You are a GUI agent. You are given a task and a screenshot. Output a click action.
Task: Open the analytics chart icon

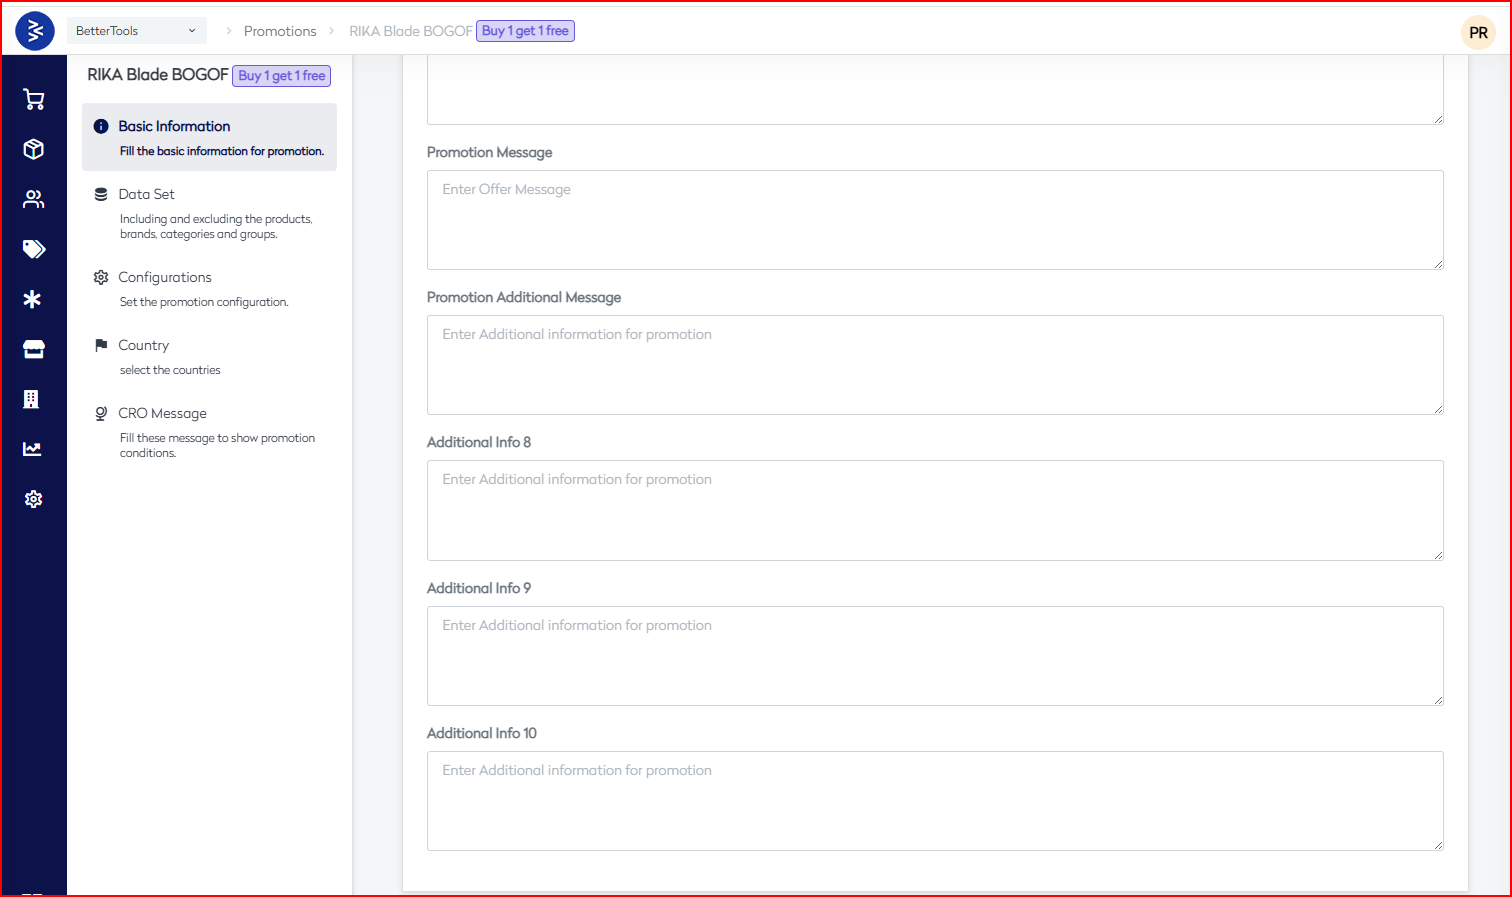pyautogui.click(x=33, y=449)
